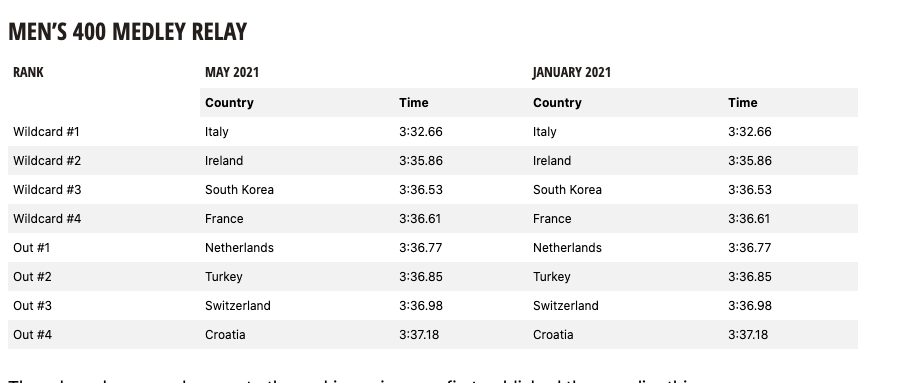Select Switzerland in the January 2021 column
The image size is (921, 383).
pyautogui.click(x=566, y=305)
